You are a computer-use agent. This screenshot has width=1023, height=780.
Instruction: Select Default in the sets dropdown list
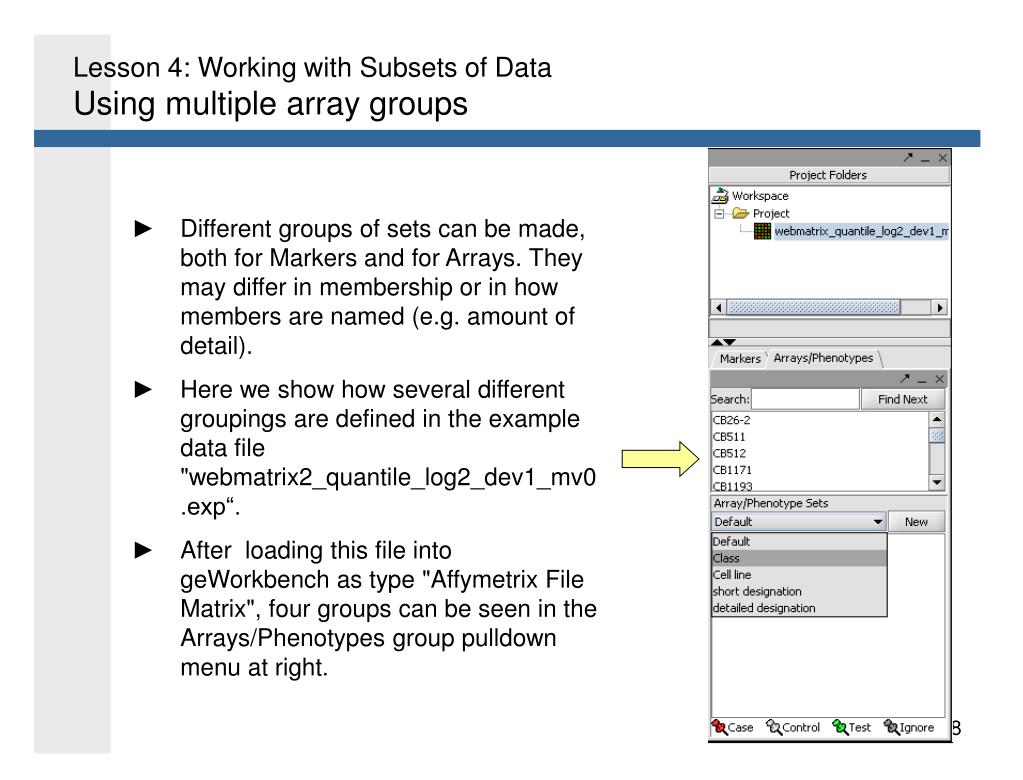tap(799, 541)
